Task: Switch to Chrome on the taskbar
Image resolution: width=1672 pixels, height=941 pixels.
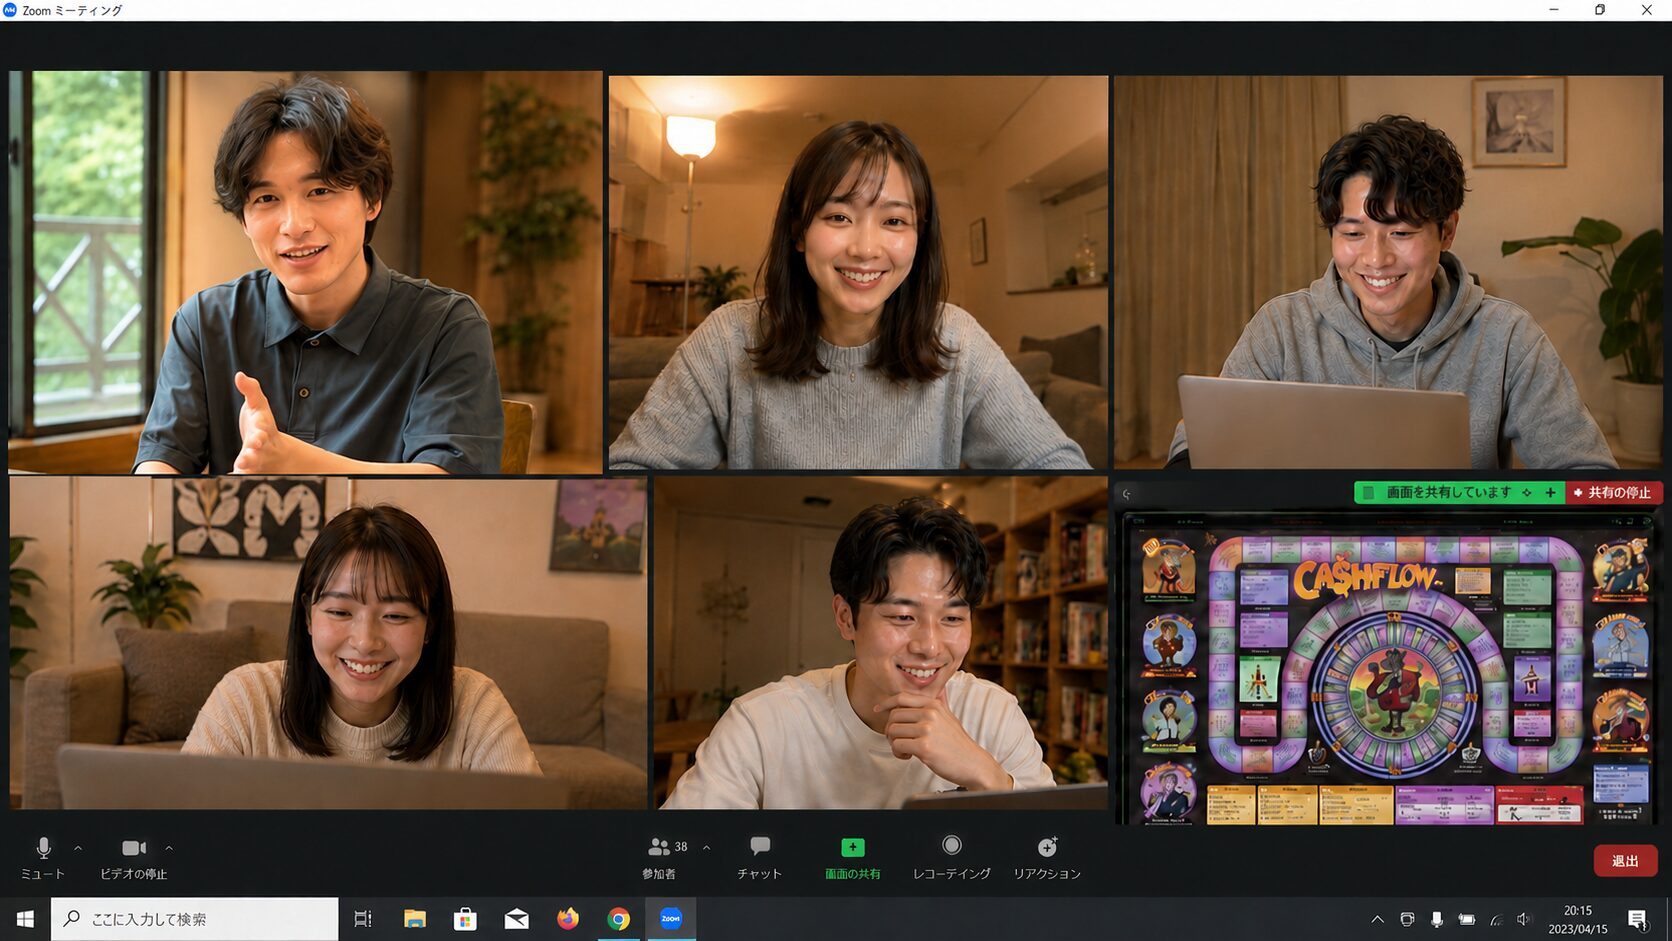Action: click(x=619, y=919)
